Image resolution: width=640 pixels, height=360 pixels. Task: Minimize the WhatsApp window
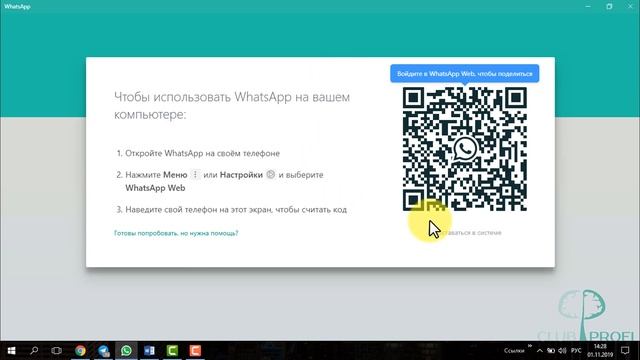coord(588,7)
